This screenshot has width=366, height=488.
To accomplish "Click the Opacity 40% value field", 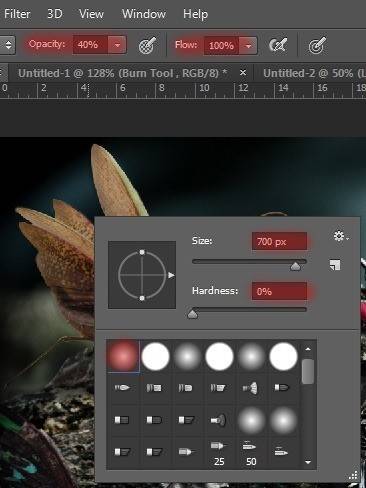I will [90, 45].
